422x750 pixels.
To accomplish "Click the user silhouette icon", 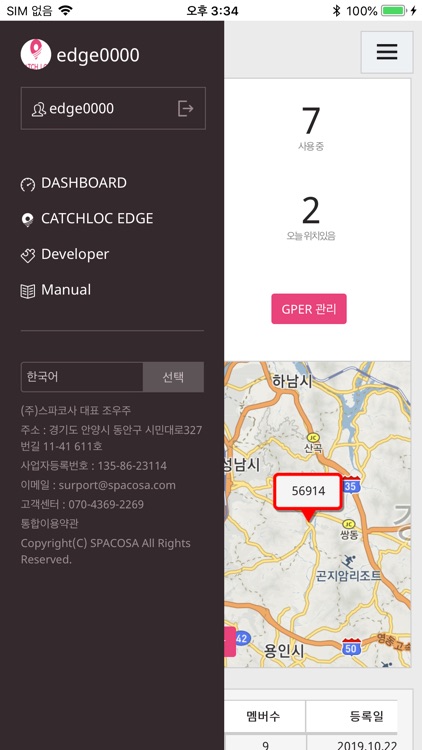I will (x=39, y=109).
